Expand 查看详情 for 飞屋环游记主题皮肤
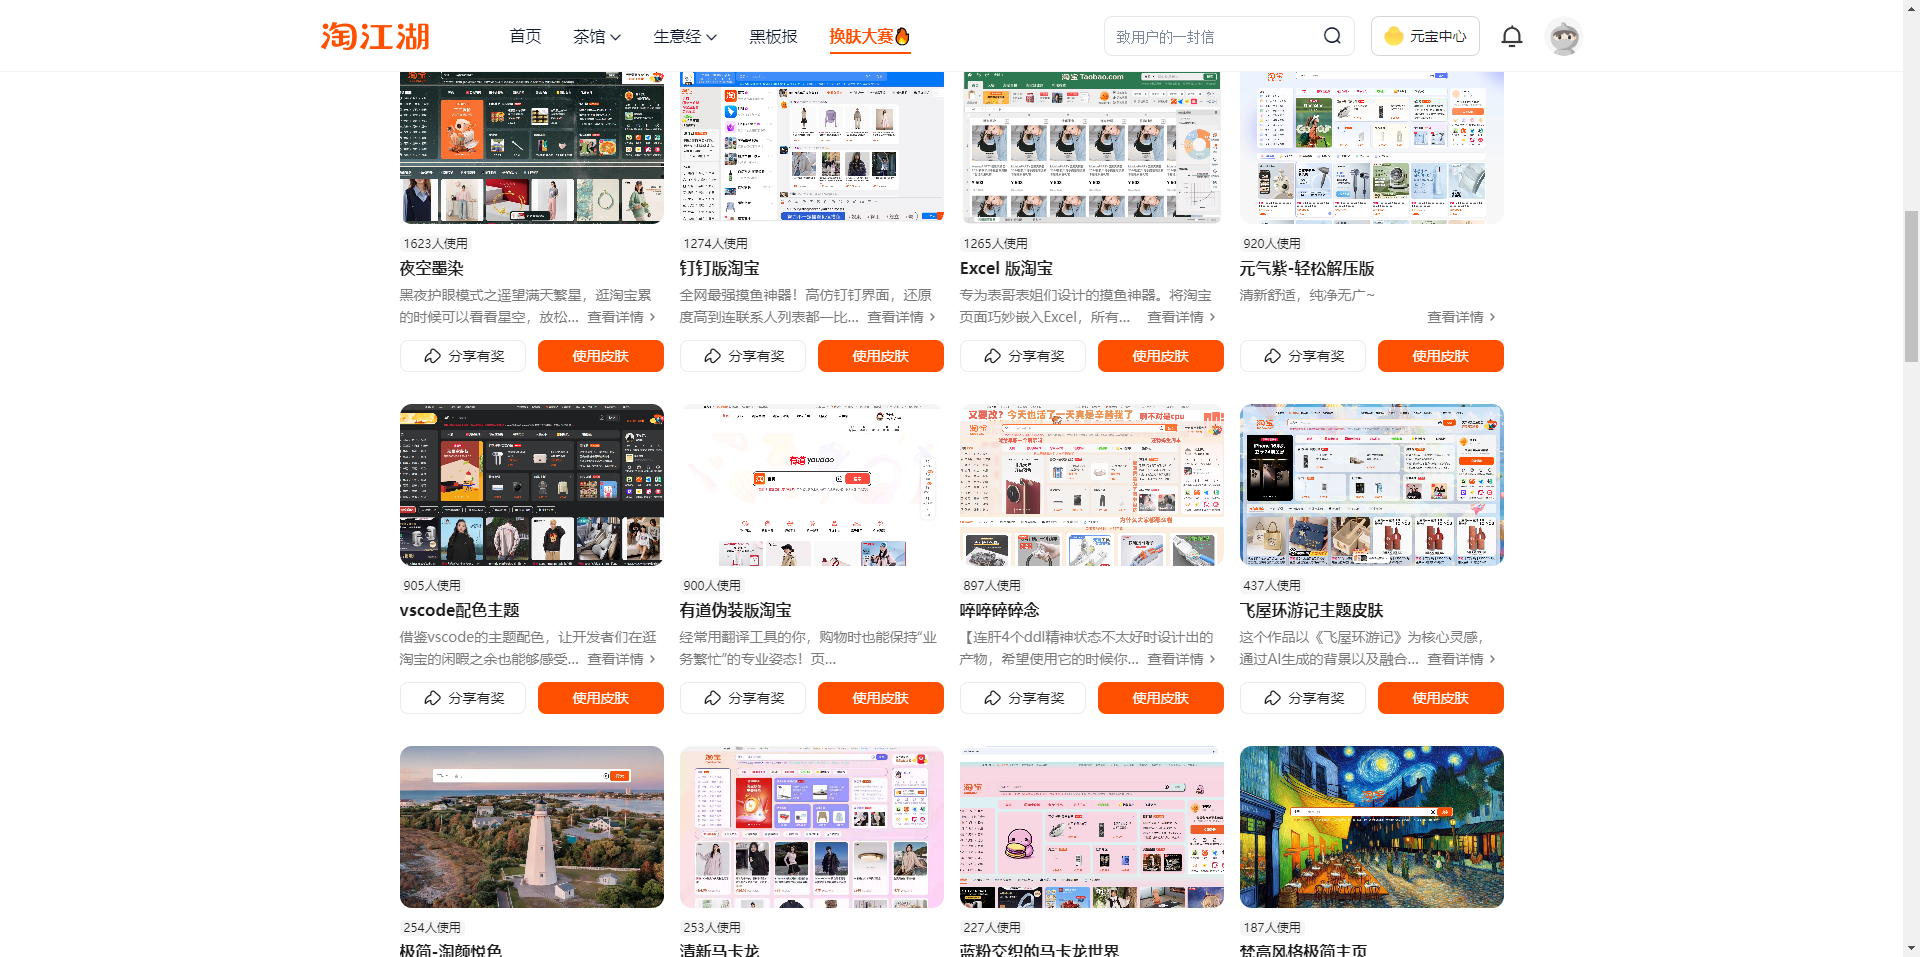Image resolution: width=1920 pixels, height=957 pixels. click(1461, 659)
